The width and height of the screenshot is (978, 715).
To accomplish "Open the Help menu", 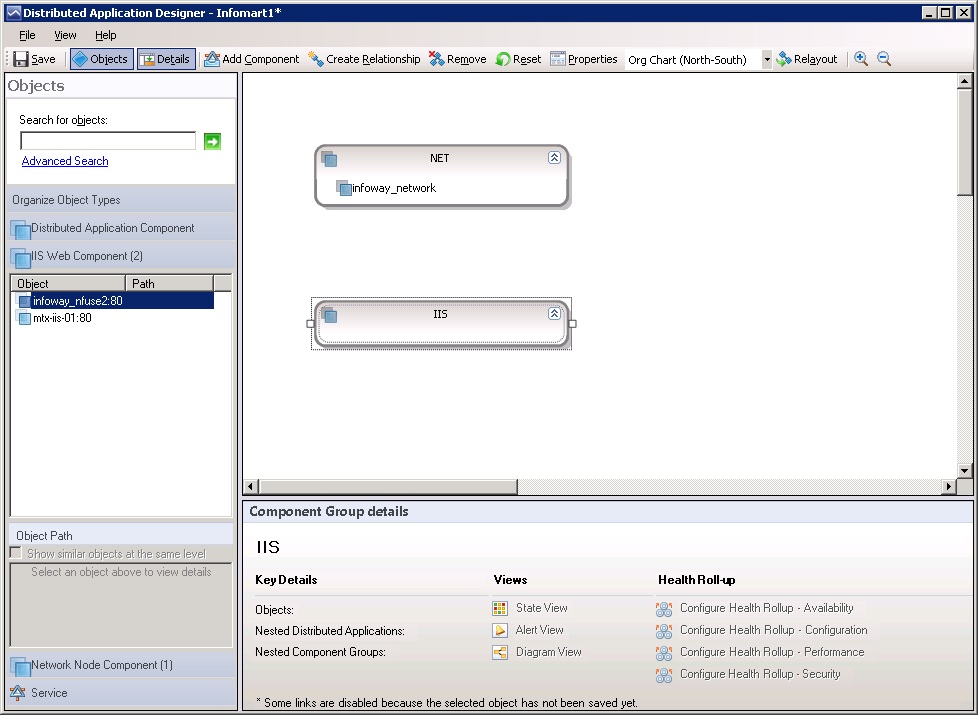I will [105, 36].
